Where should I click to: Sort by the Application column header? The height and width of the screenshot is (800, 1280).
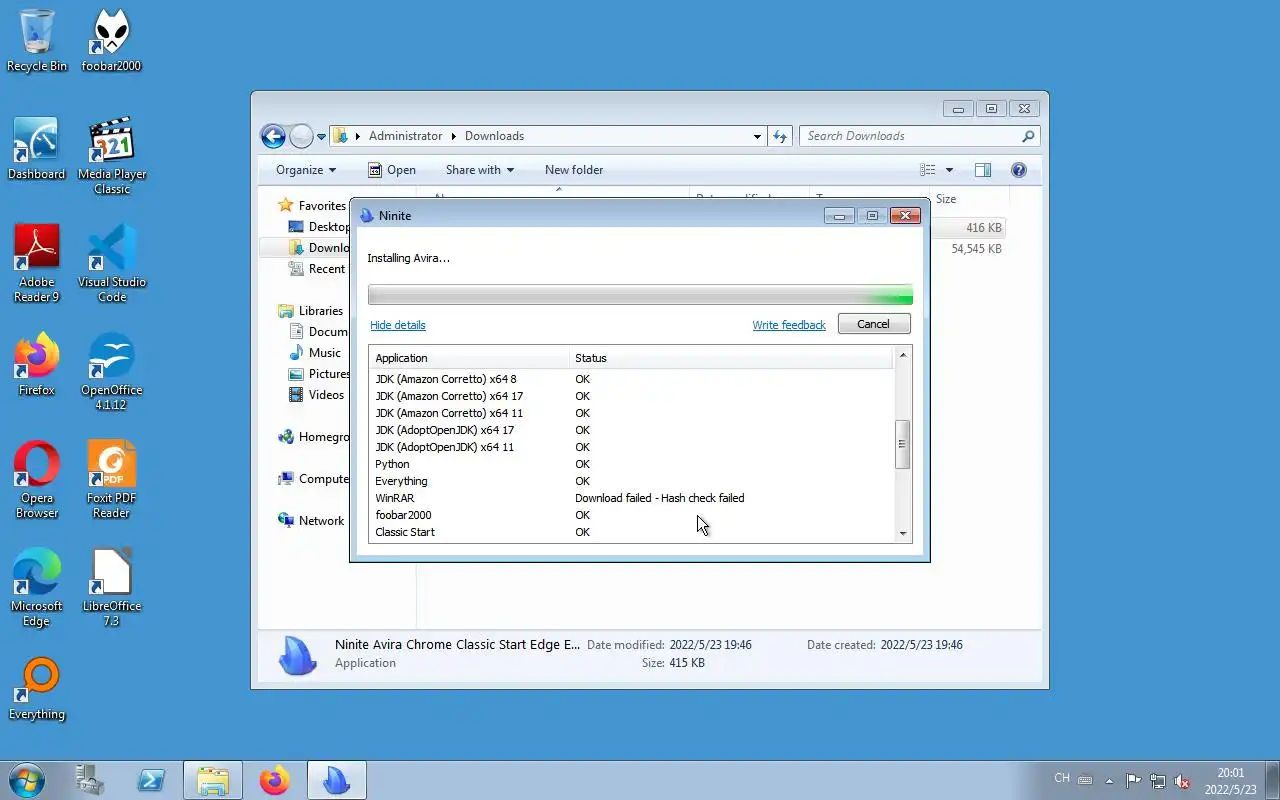(469, 358)
